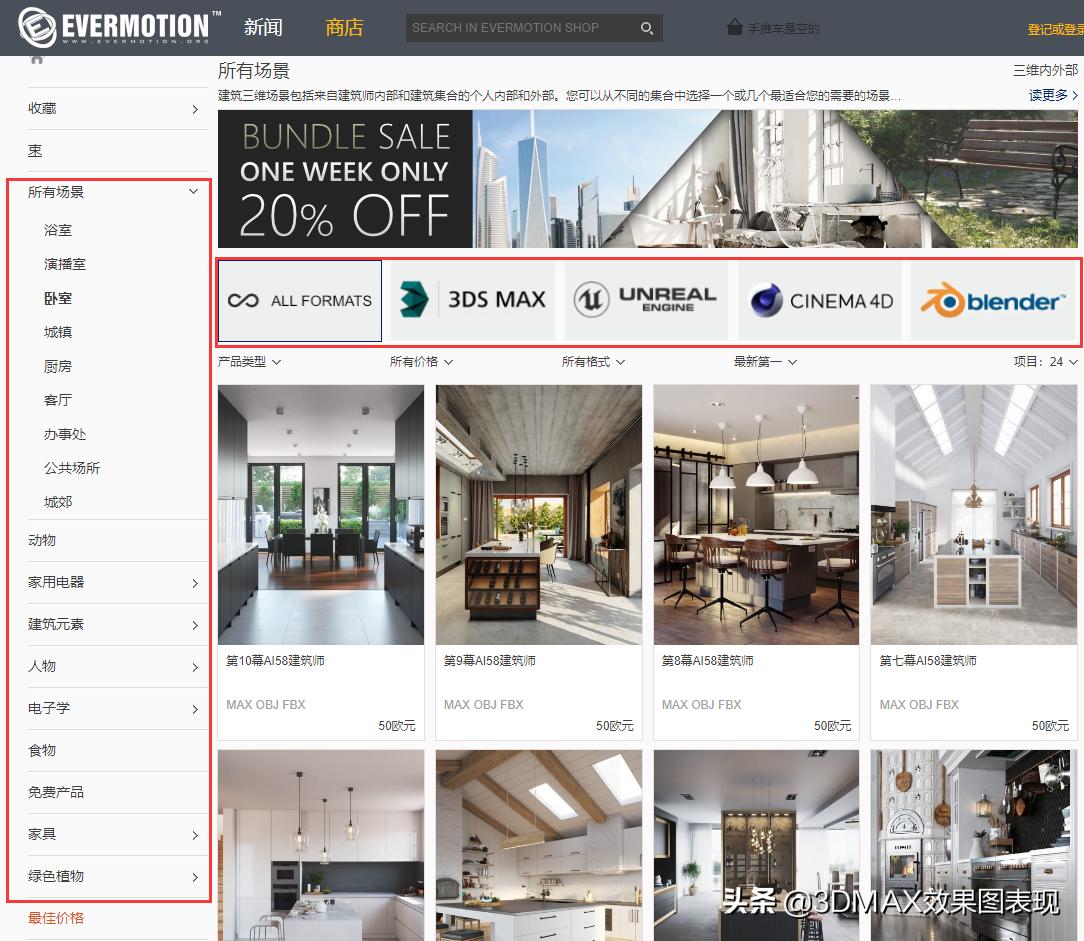This screenshot has height=941, width=1084.
Task: Expand the 电子学 chevron
Action: click(195, 709)
